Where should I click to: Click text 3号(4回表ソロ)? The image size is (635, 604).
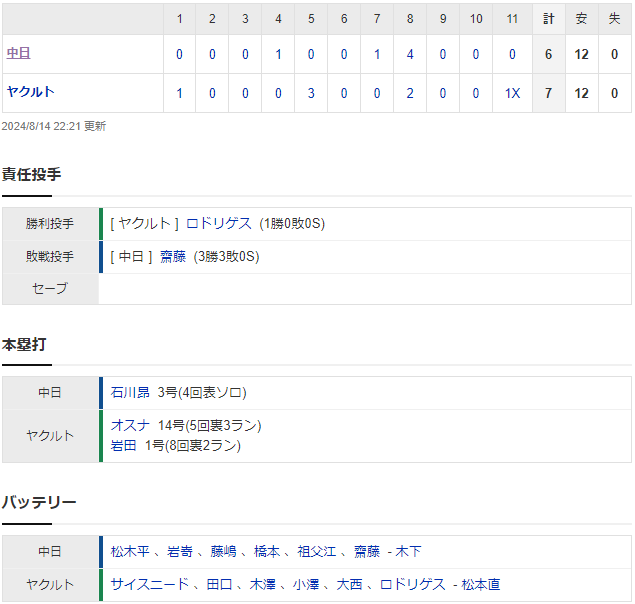coord(202,393)
